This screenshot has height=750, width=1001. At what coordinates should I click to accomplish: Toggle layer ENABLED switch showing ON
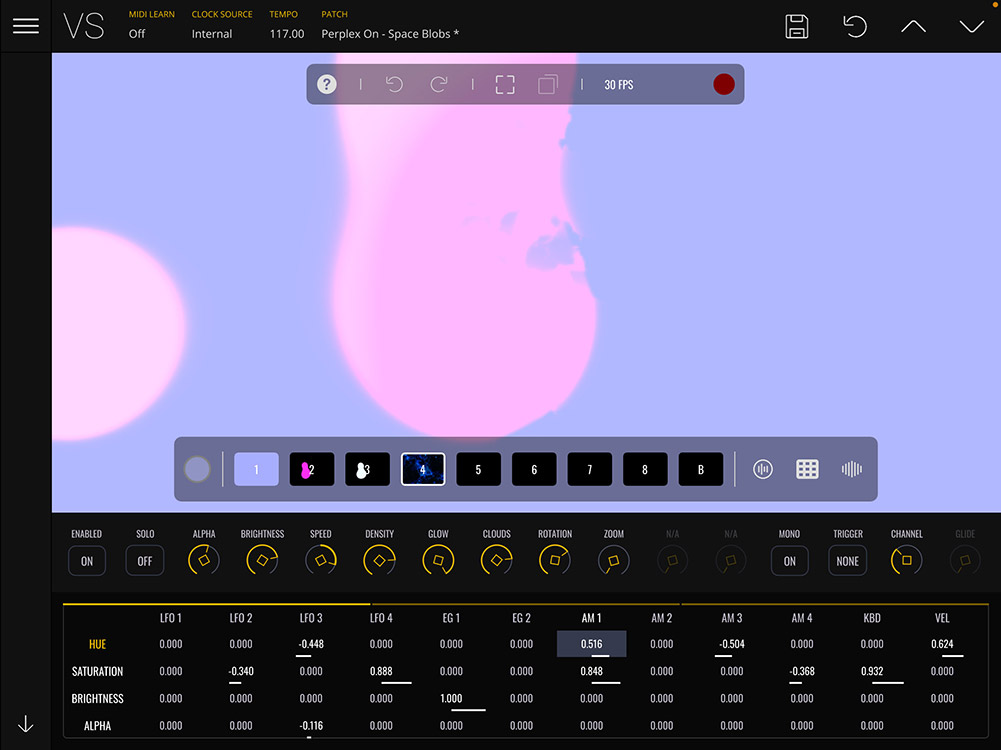click(x=87, y=561)
